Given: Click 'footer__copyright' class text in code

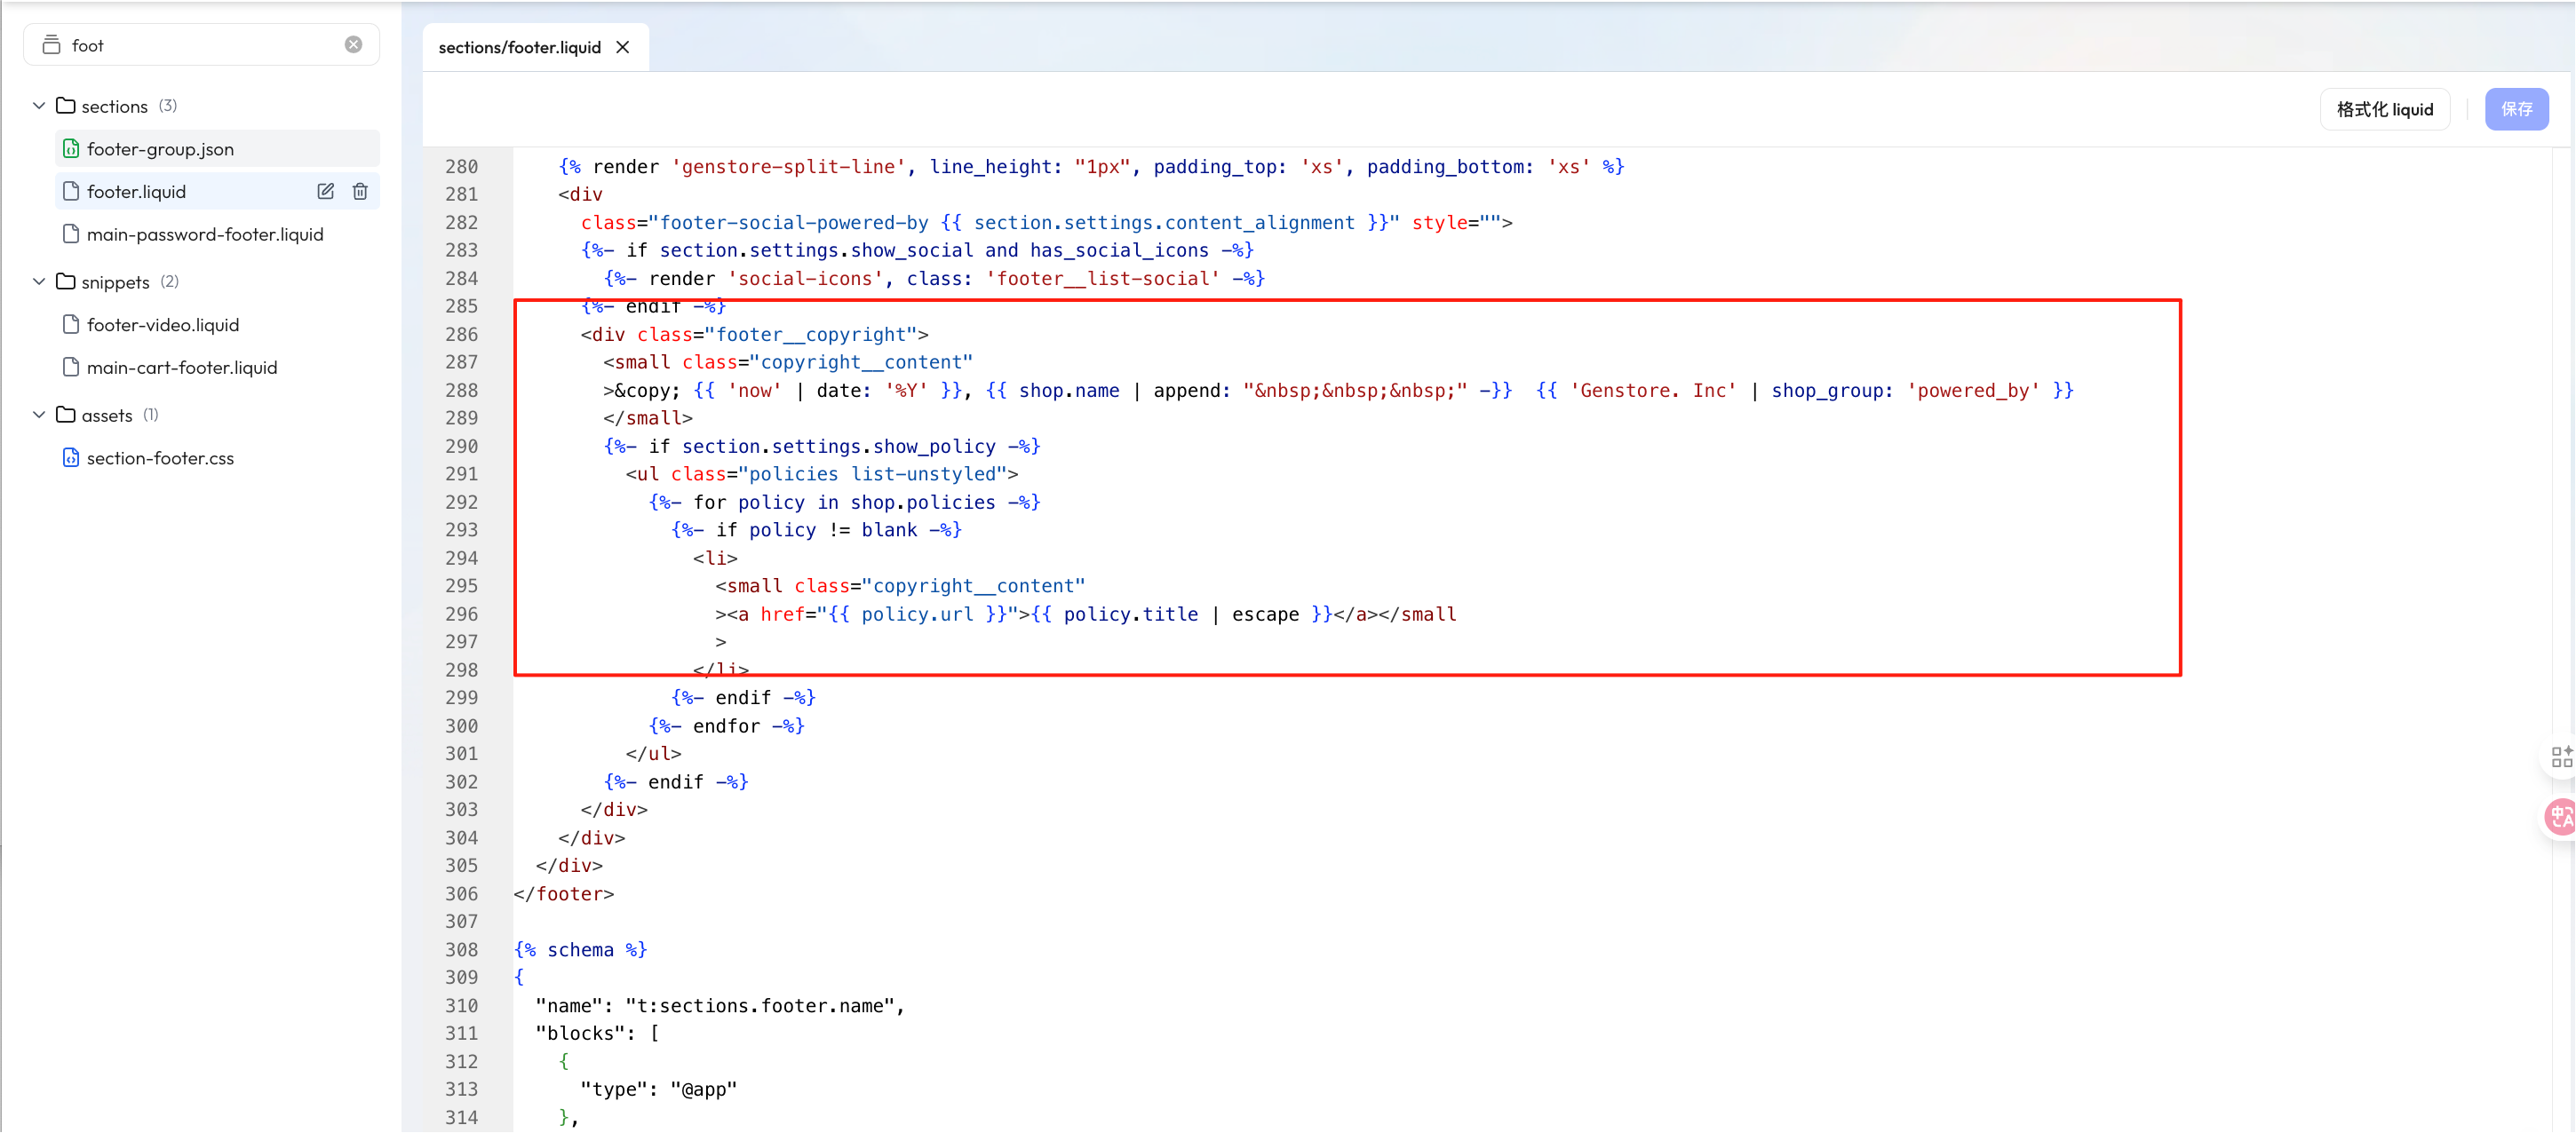Looking at the screenshot, I should click(x=811, y=334).
